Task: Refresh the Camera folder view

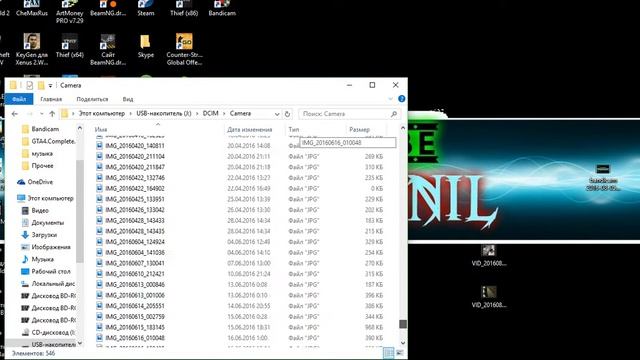Action: (x=287, y=114)
